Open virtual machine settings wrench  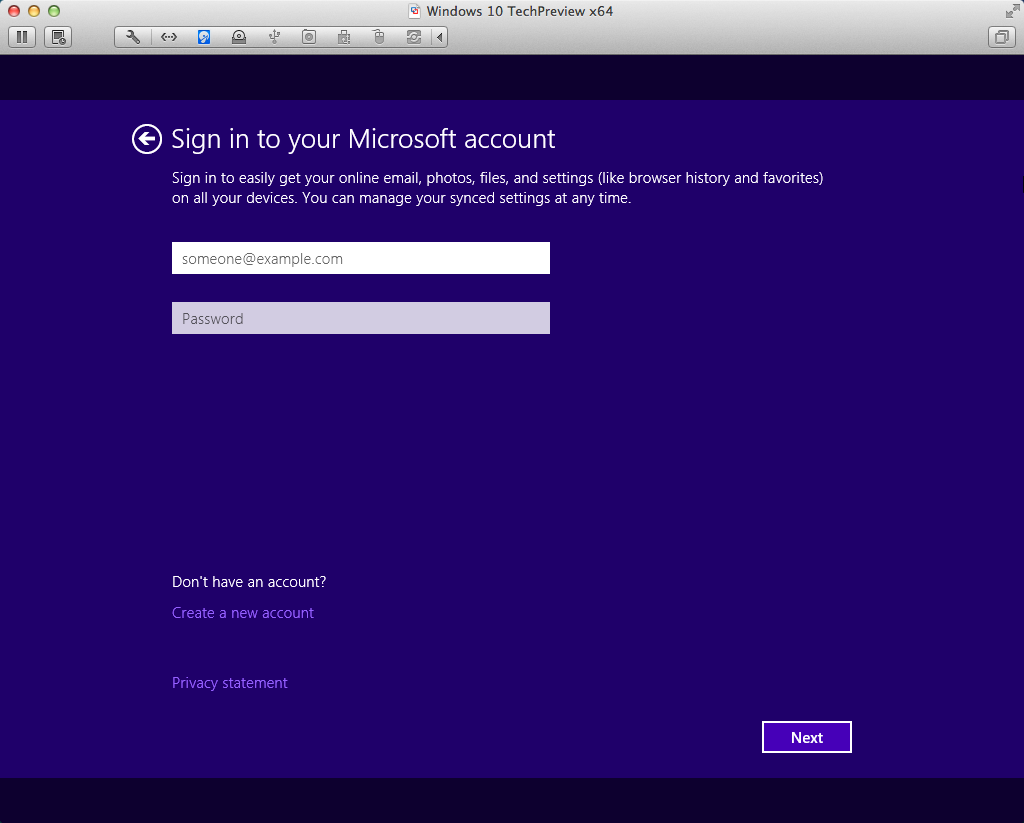(133, 37)
